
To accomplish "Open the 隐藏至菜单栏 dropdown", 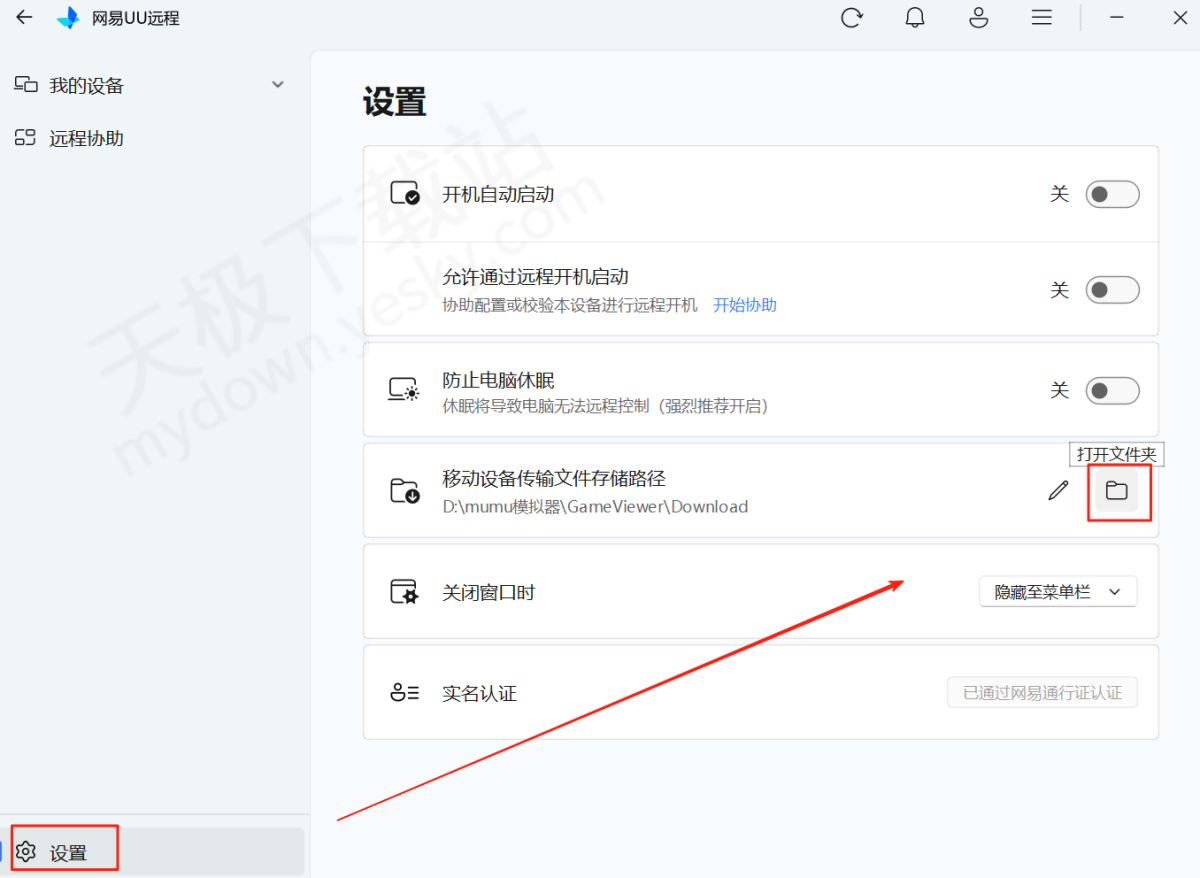I will click(1057, 592).
